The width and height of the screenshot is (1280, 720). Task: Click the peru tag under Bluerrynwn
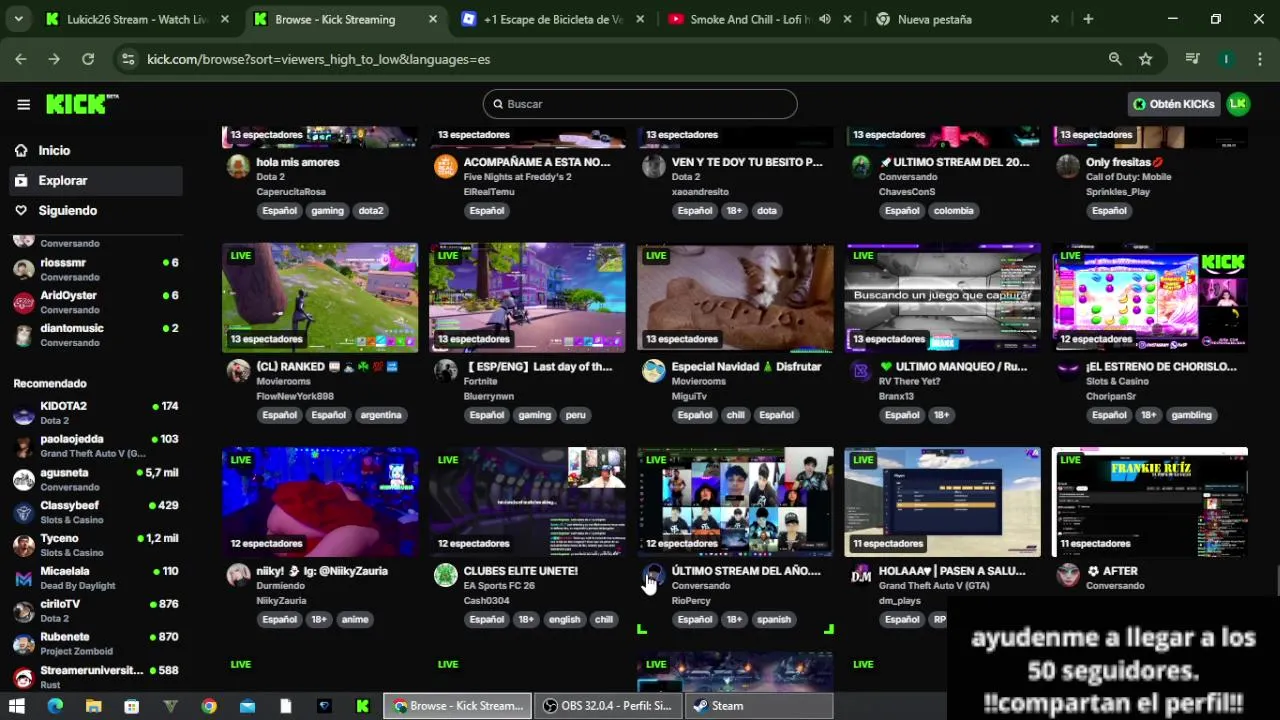click(575, 415)
